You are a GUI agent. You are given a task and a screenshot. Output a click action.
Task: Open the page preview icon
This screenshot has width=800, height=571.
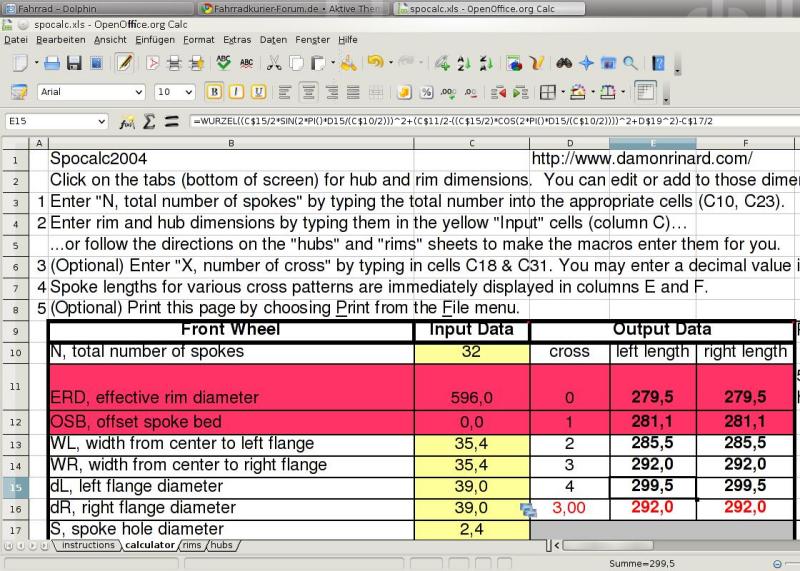196,63
